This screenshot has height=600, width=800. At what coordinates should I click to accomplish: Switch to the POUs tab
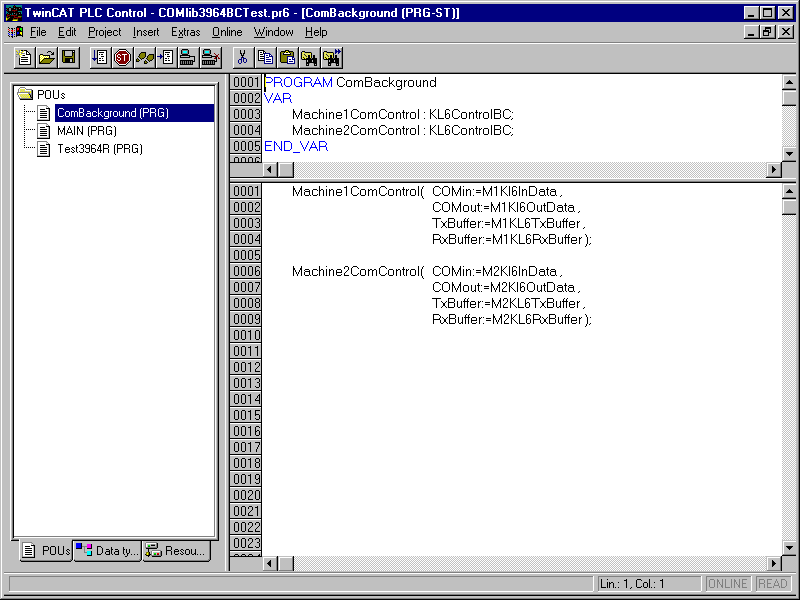coord(46,551)
